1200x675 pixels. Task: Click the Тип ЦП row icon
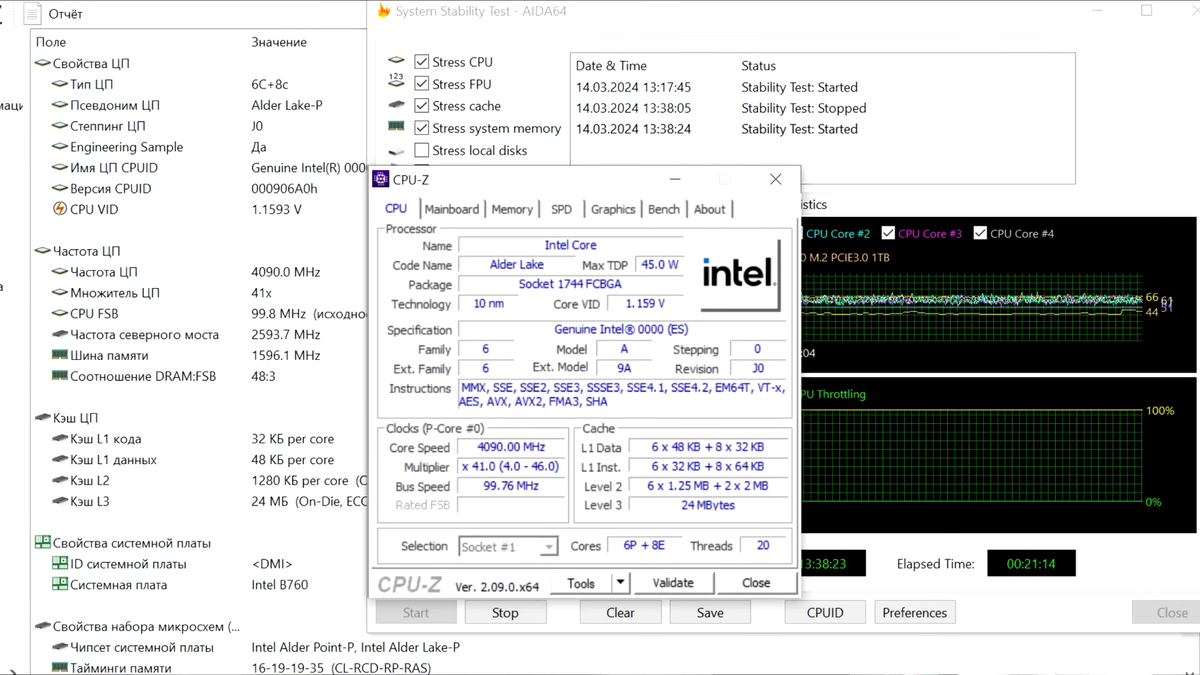59,84
